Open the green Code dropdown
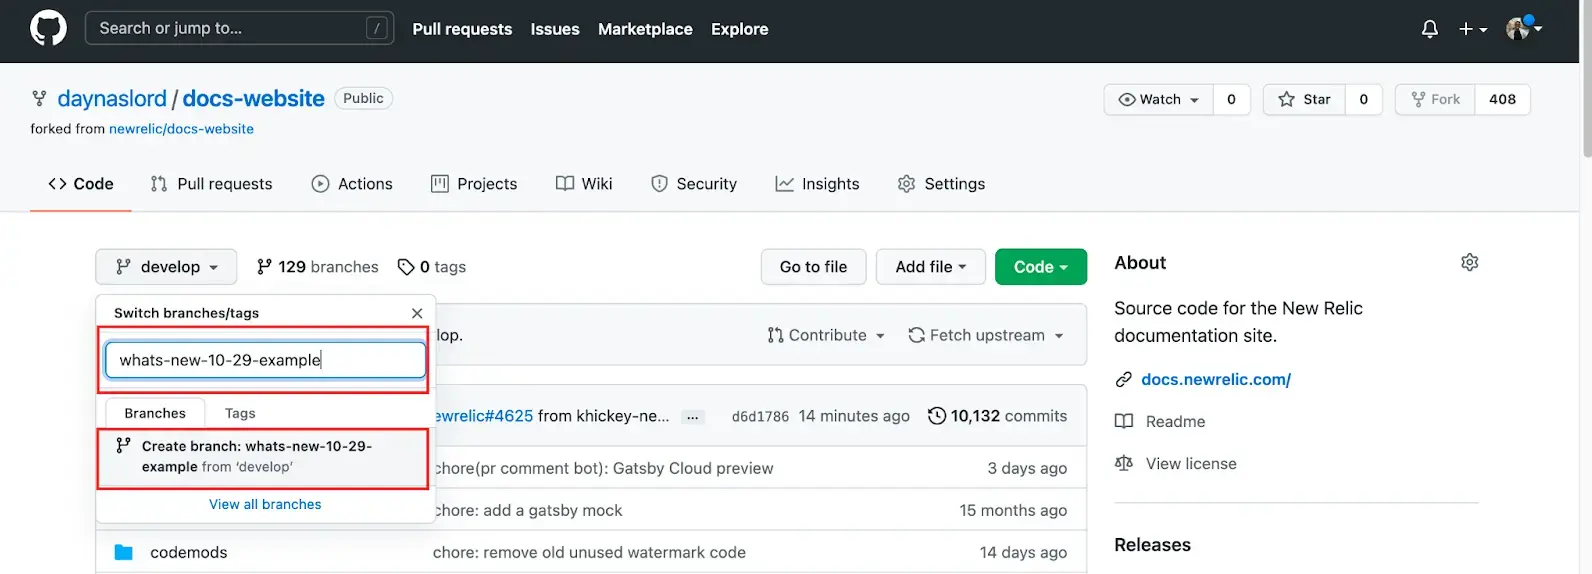This screenshot has height=574, width=1592. pos(1040,267)
